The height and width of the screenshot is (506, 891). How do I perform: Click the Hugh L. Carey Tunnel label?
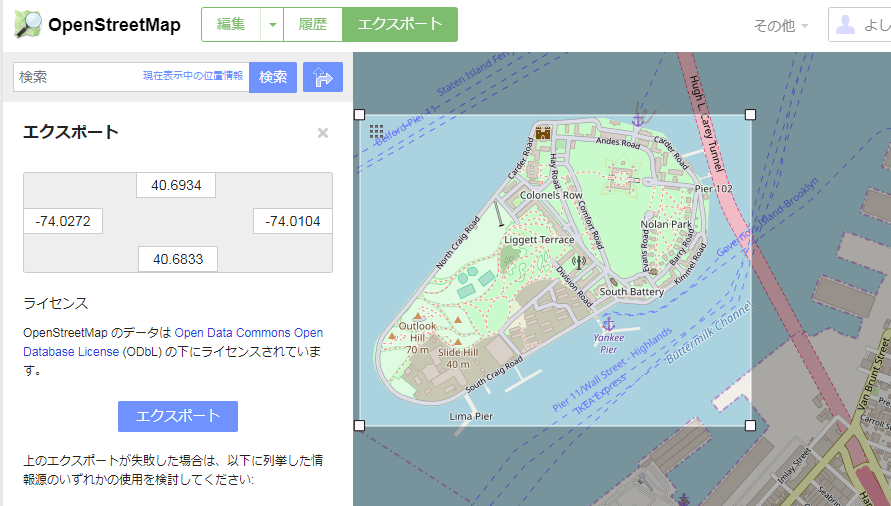(707, 123)
